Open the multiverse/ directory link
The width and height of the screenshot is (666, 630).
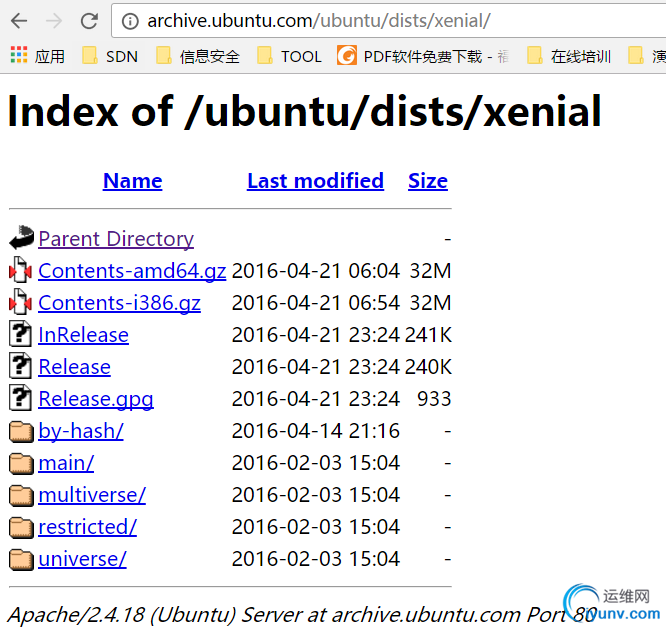click(92, 495)
